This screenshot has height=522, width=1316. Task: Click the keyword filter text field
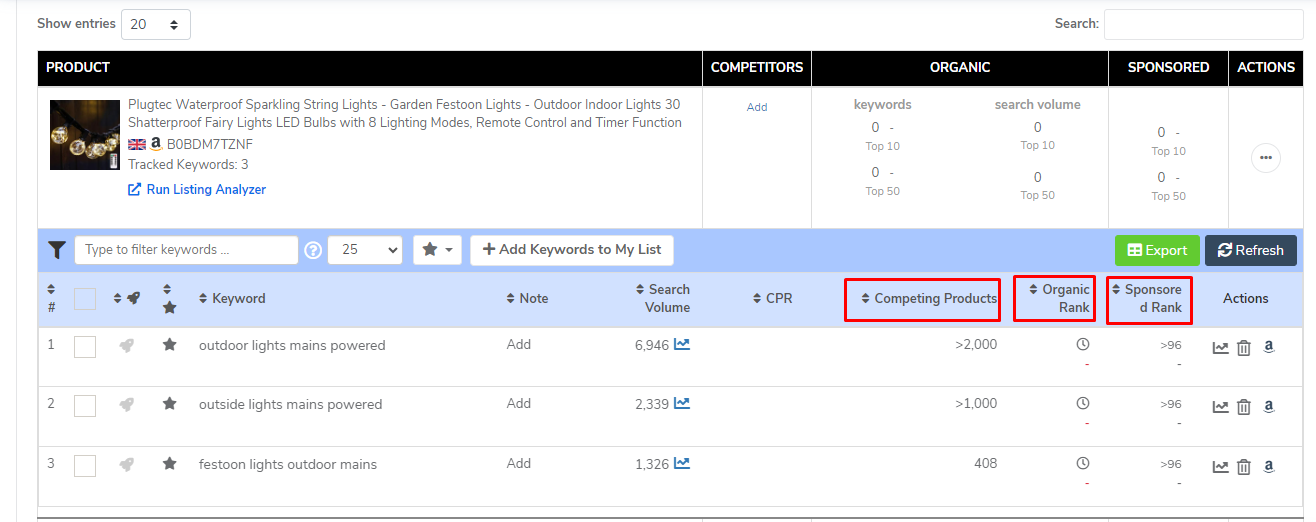186,250
